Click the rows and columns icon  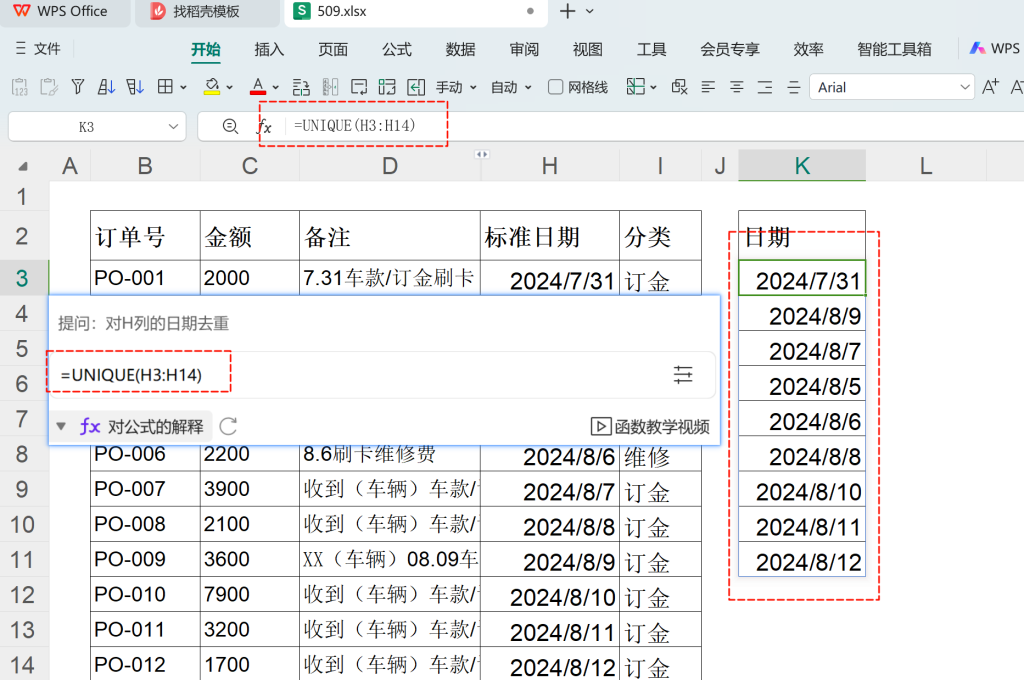pos(387,87)
